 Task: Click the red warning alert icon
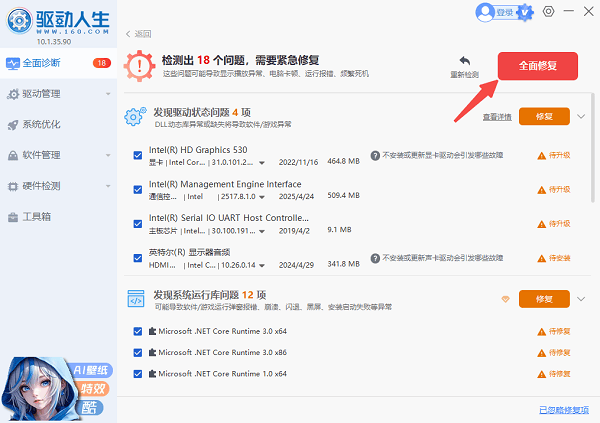[137, 67]
